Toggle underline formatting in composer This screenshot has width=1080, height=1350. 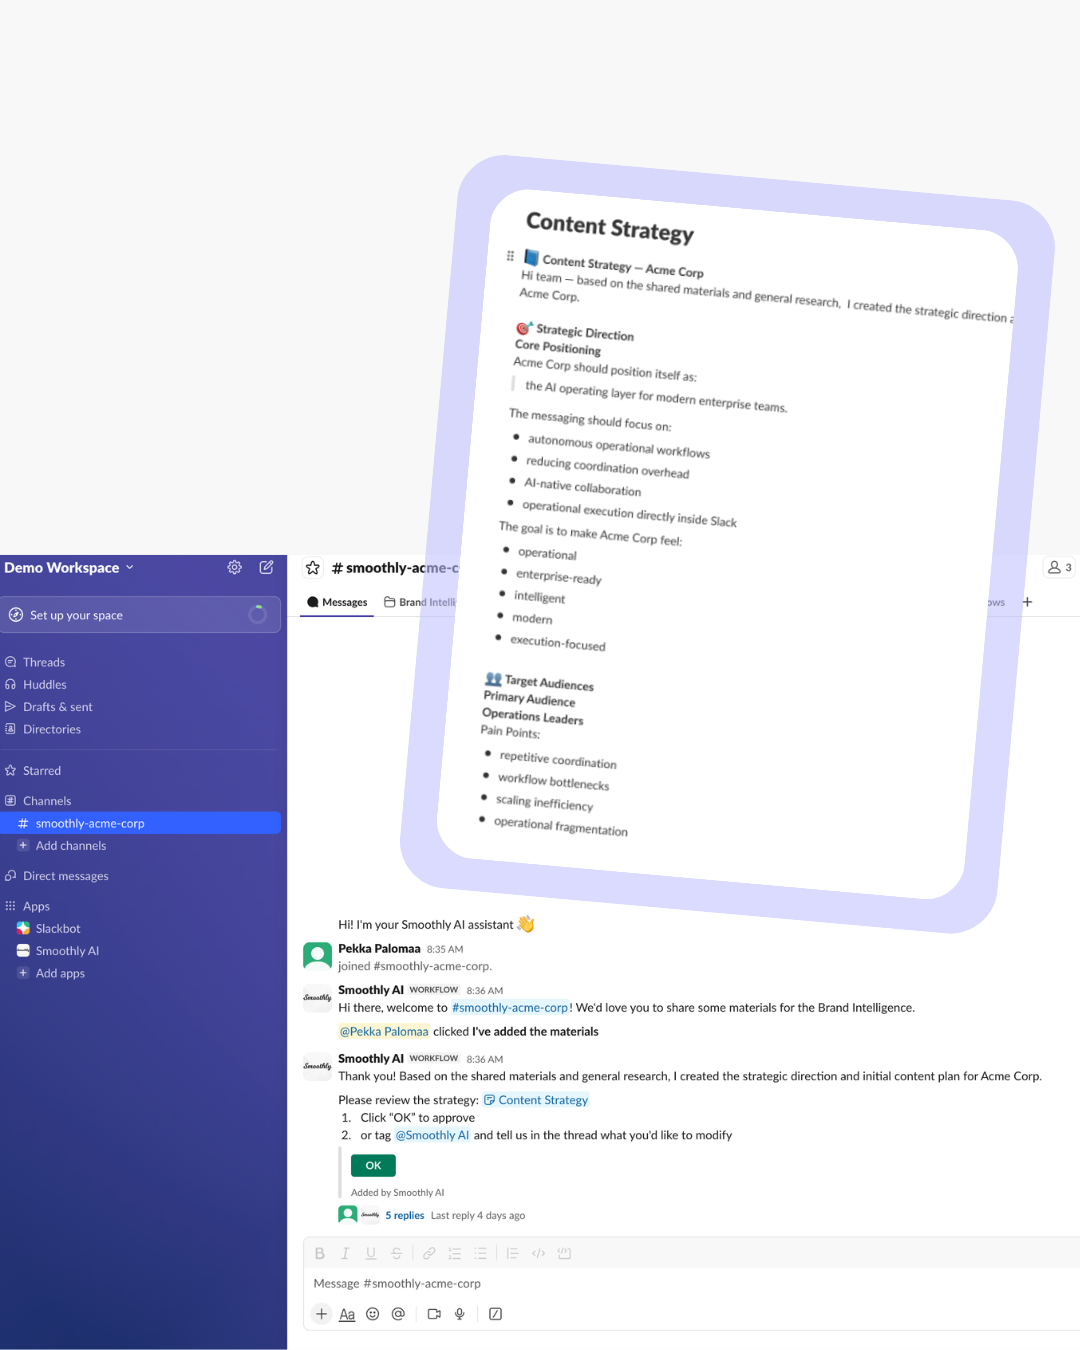pos(371,1253)
